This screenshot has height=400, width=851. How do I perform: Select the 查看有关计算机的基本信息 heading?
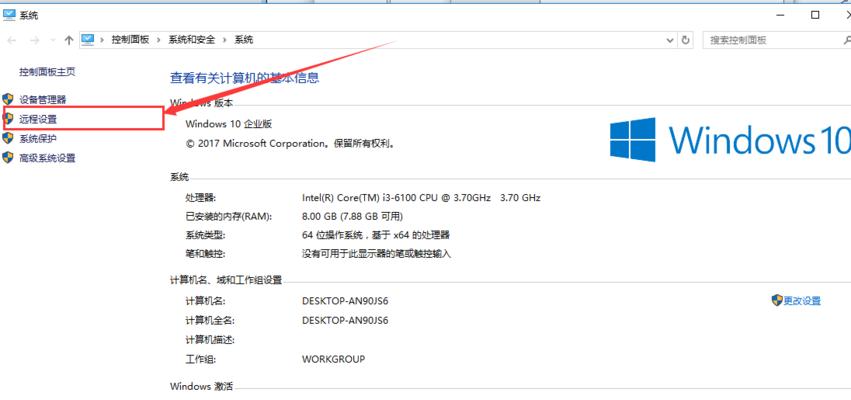pyautogui.click(x=245, y=78)
